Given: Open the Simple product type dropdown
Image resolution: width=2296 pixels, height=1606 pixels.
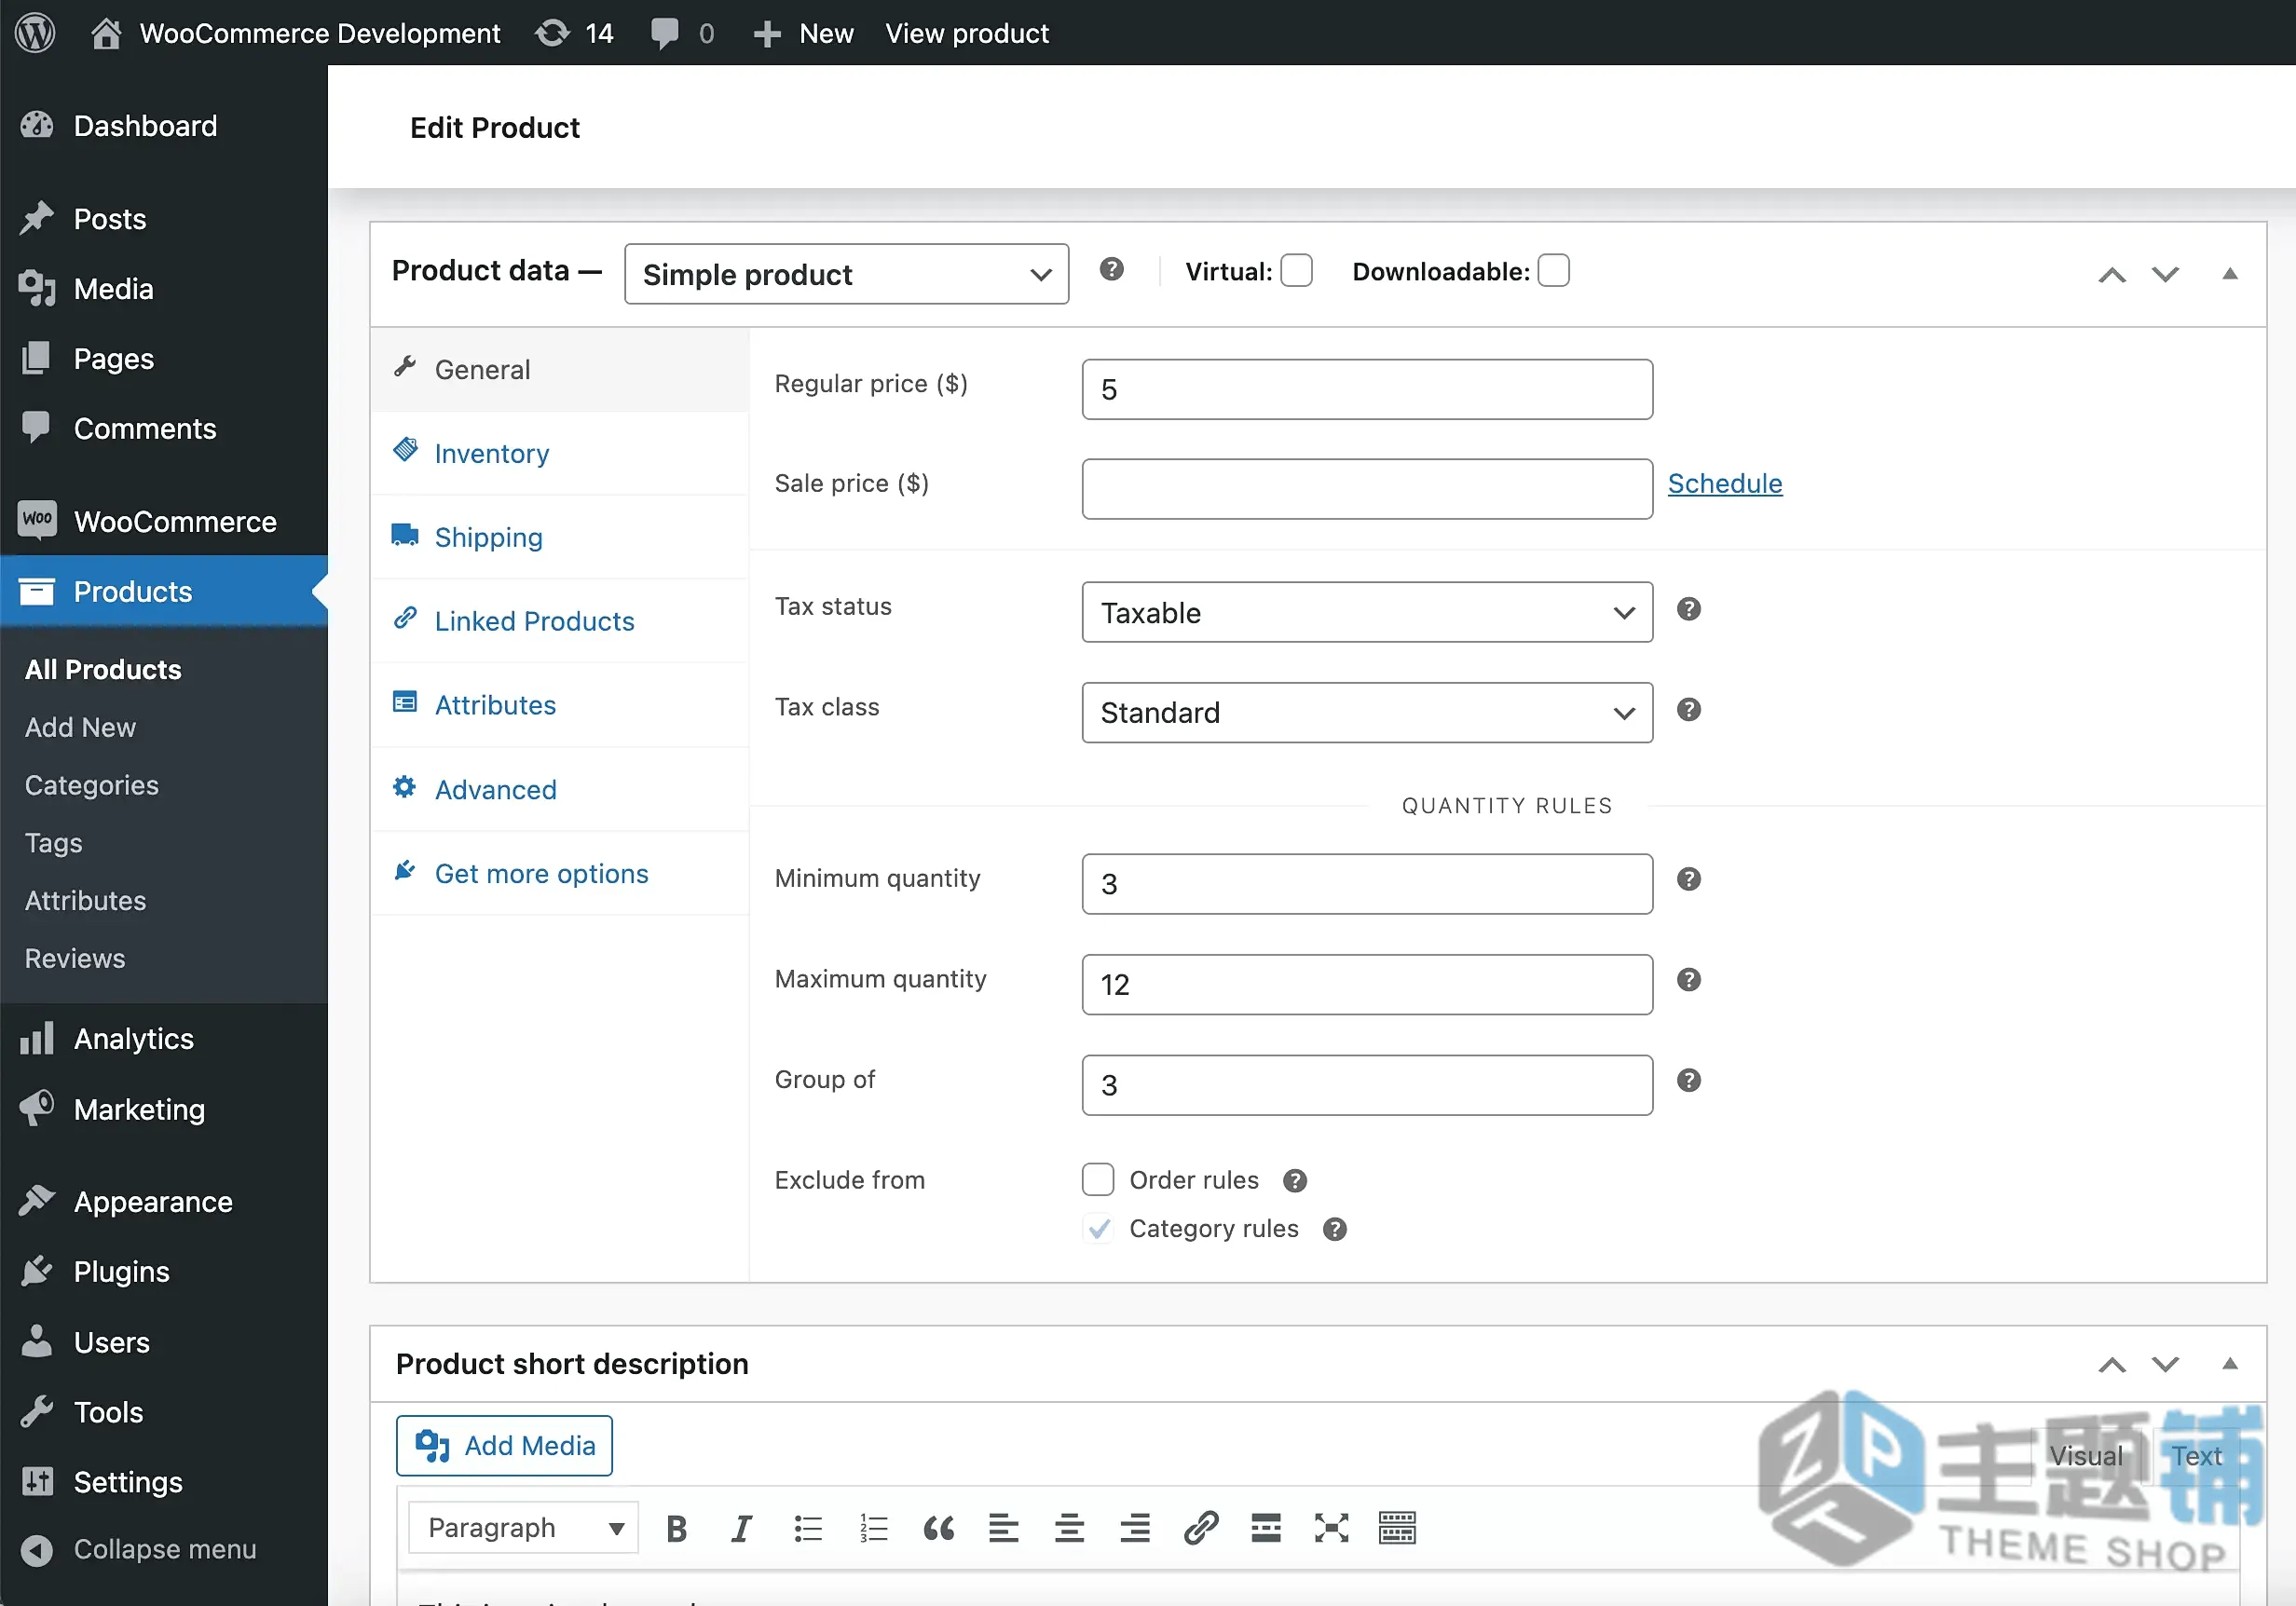Looking at the screenshot, I should [x=846, y=274].
